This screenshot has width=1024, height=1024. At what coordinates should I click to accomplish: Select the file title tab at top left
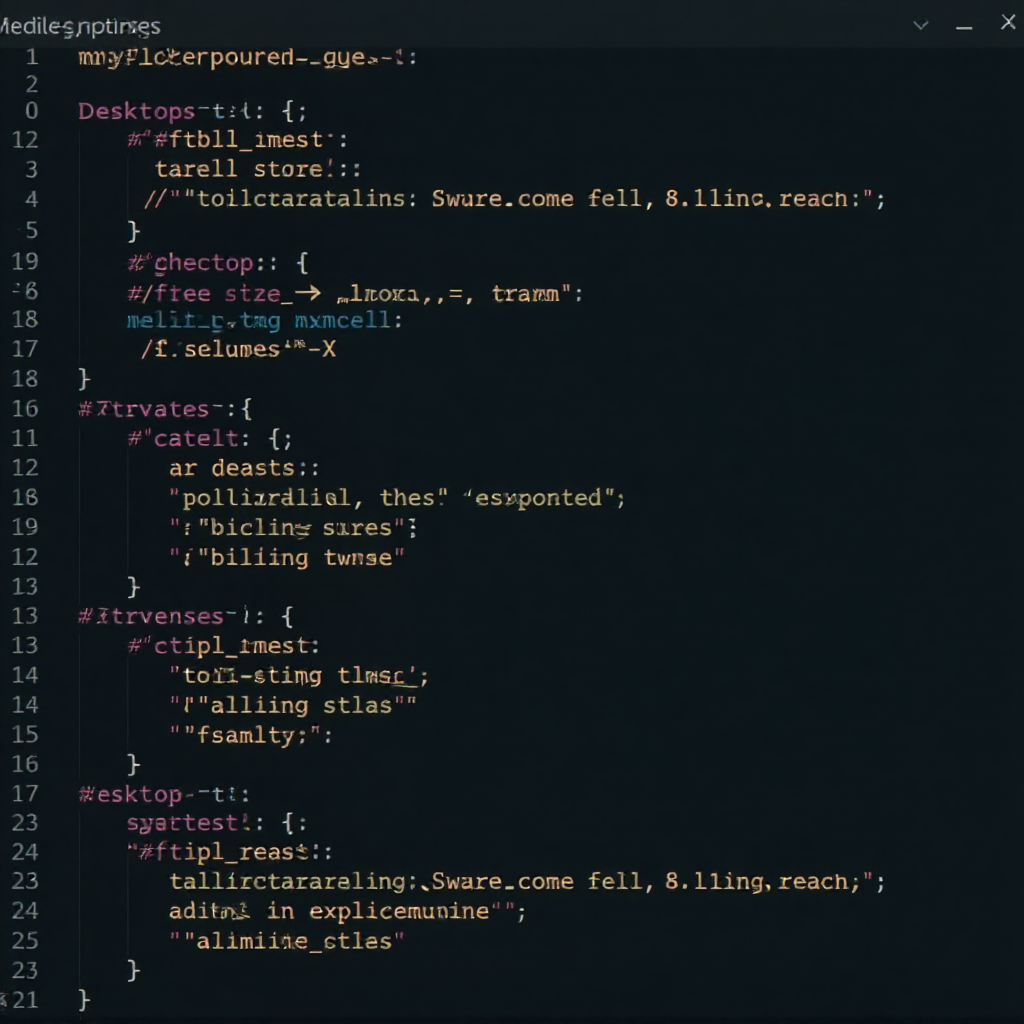(x=80, y=27)
